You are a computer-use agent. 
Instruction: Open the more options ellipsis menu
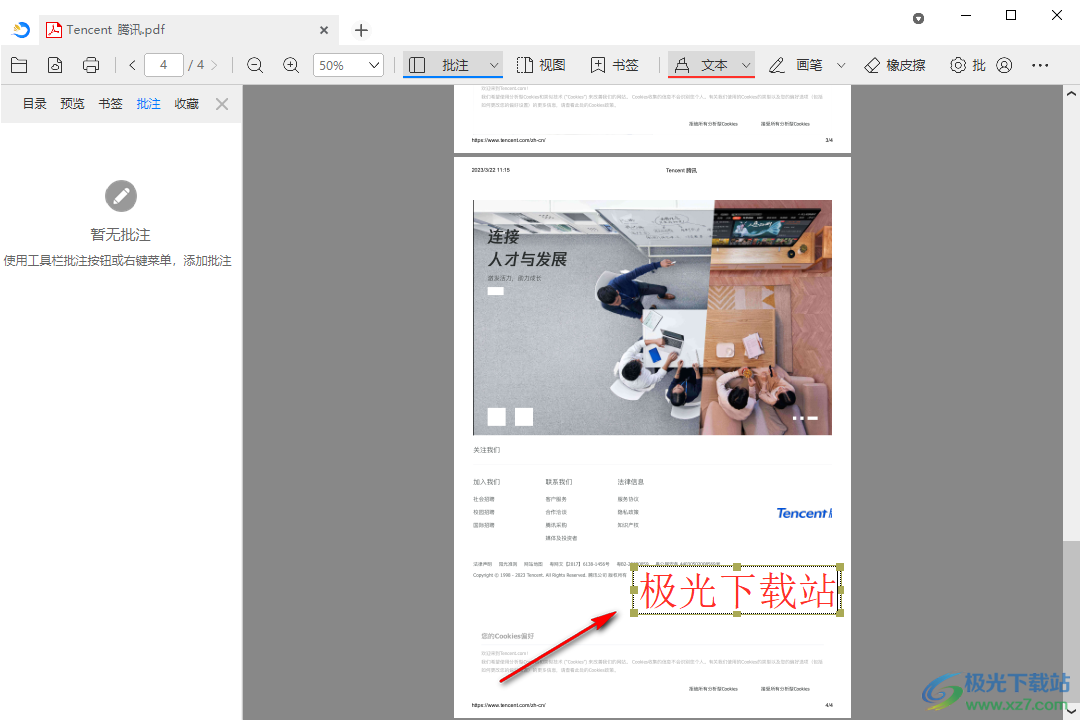1040,65
